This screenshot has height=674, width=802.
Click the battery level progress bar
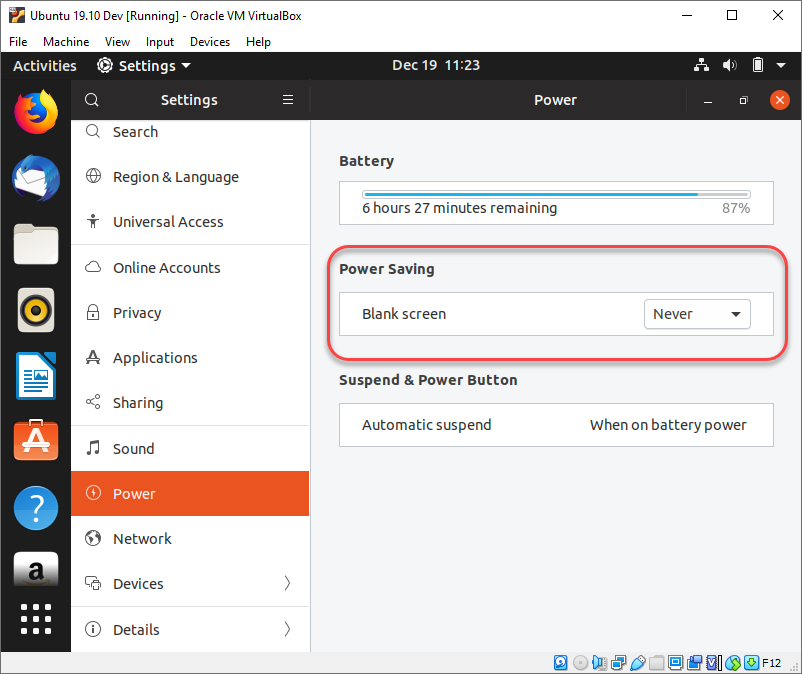(x=556, y=194)
